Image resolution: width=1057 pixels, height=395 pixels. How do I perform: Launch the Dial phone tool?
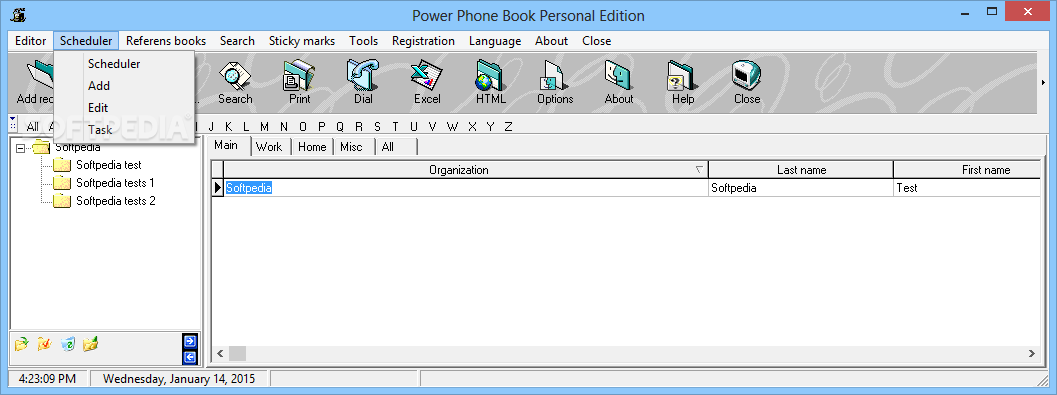pyautogui.click(x=363, y=82)
